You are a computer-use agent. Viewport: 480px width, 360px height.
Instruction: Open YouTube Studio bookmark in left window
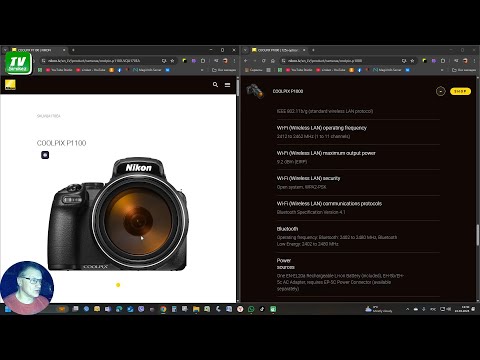click(x=59, y=70)
